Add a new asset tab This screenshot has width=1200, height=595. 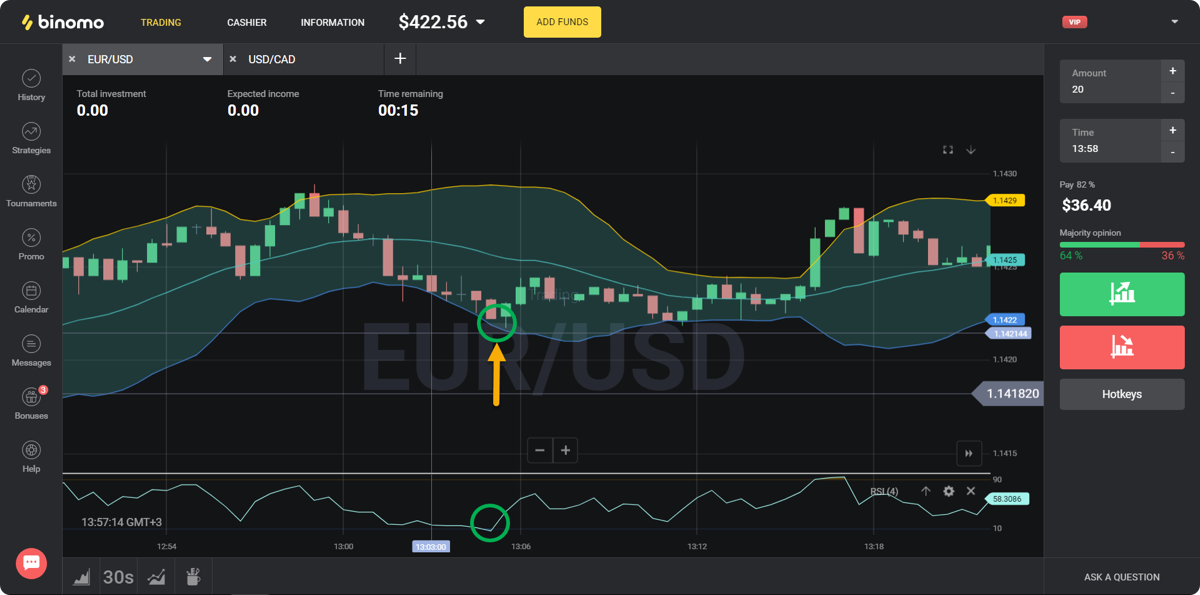click(x=400, y=59)
